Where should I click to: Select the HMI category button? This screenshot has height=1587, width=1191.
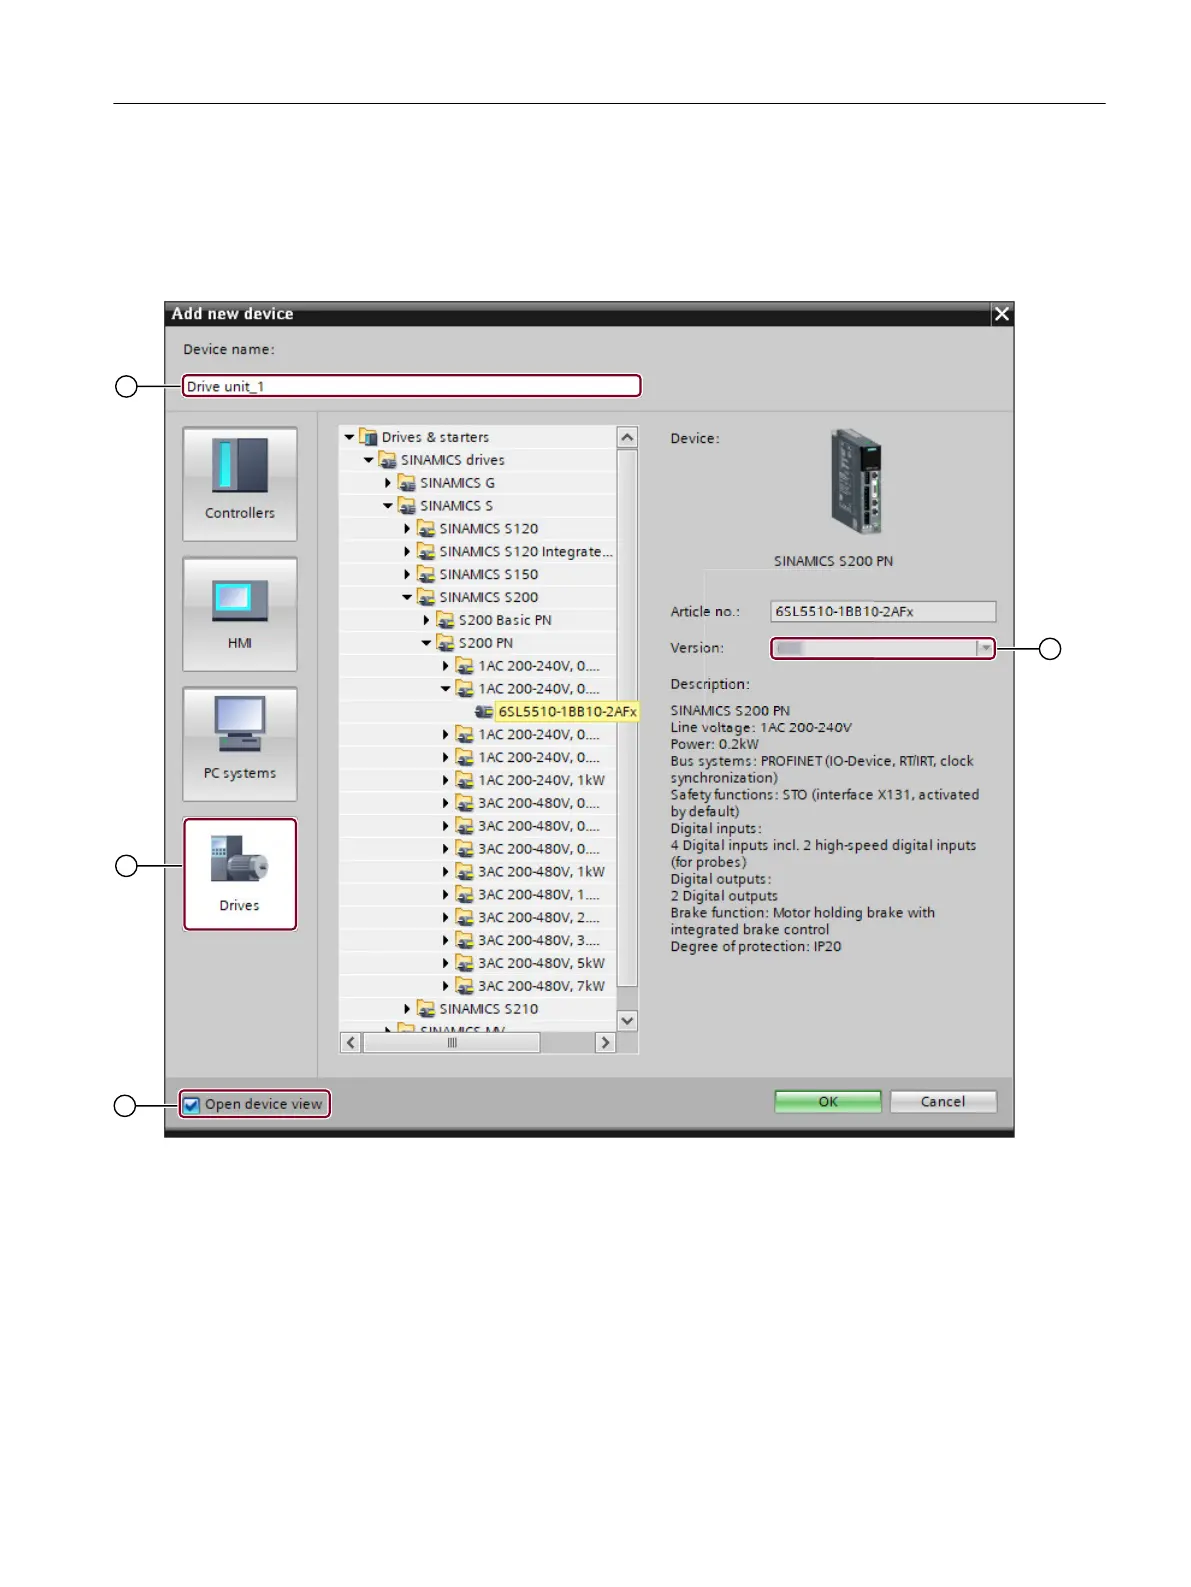pyautogui.click(x=240, y=614)
